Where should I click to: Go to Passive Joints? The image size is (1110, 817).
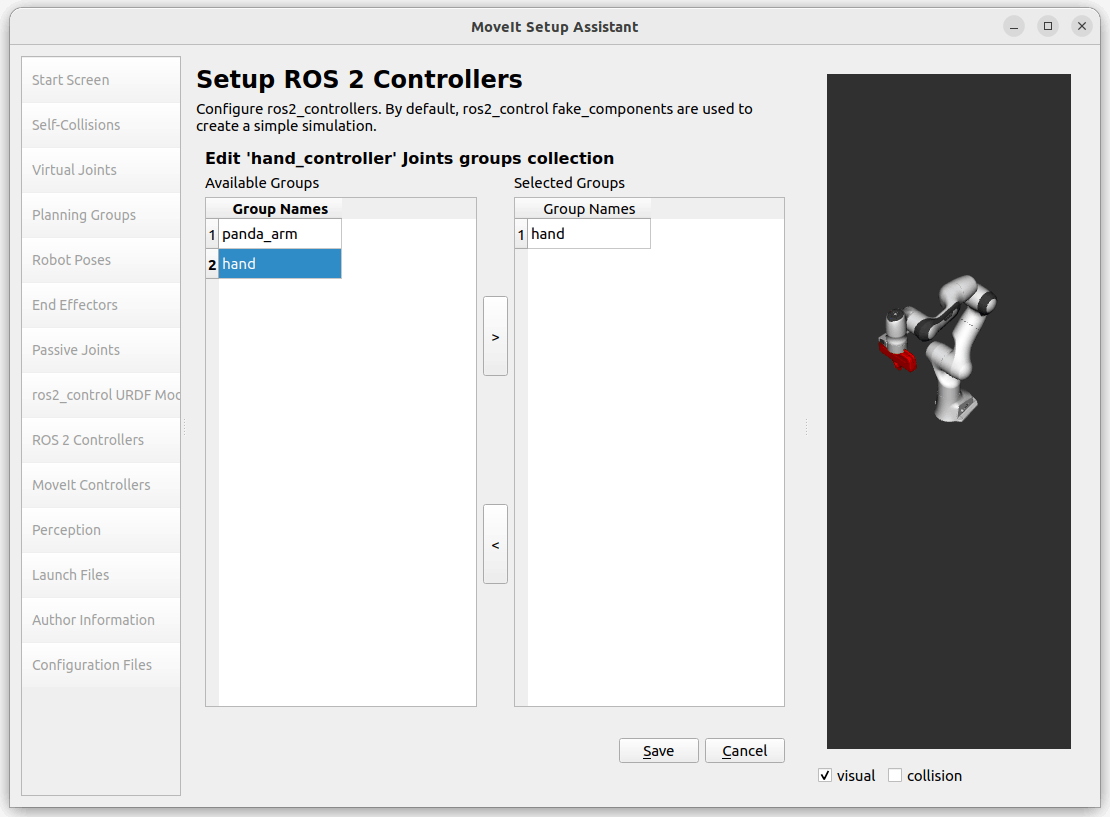tap(101, 350)
